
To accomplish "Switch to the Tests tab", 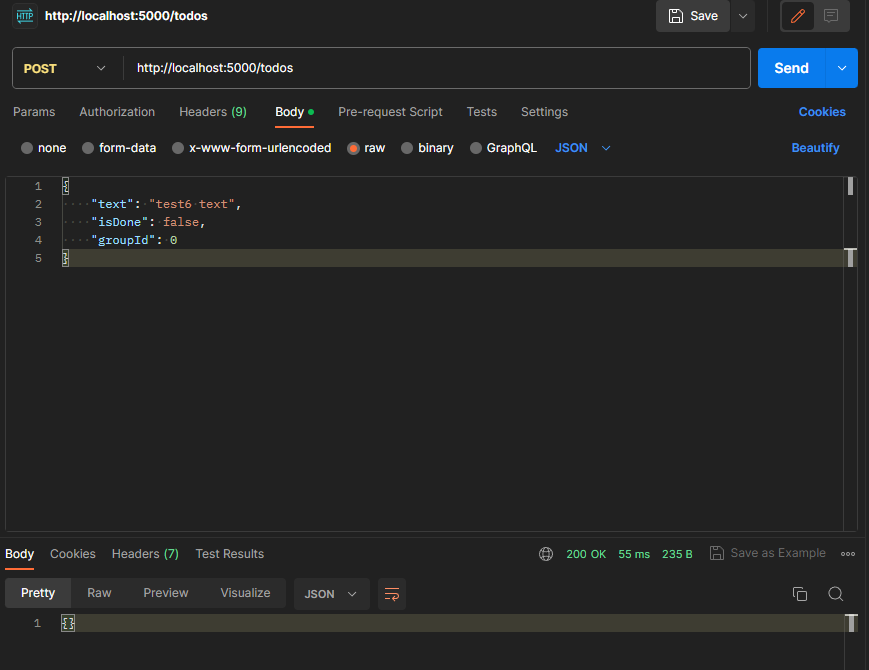I will tap(482, 112).
